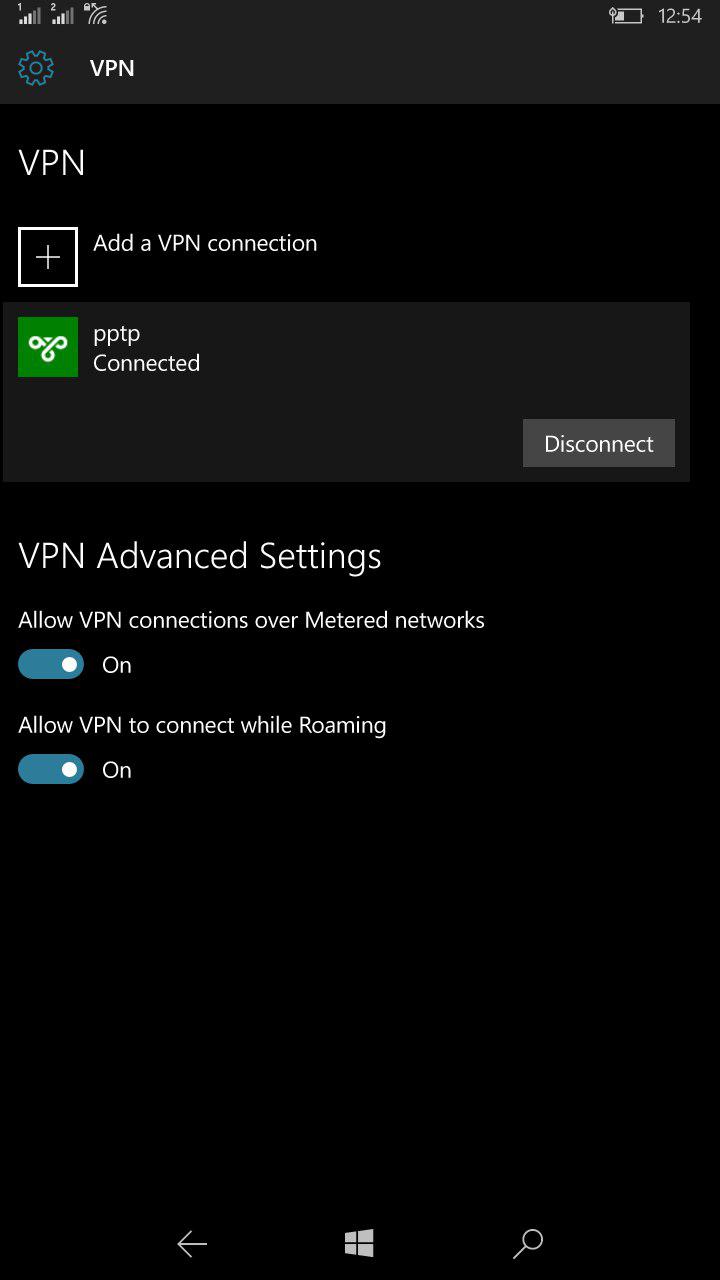Image resolution: width=720 pixels, height=1280 pixels.
Task: Tap the SIM 1 signal strength icon
Action: pyautogui.click(x=29, y=15)
